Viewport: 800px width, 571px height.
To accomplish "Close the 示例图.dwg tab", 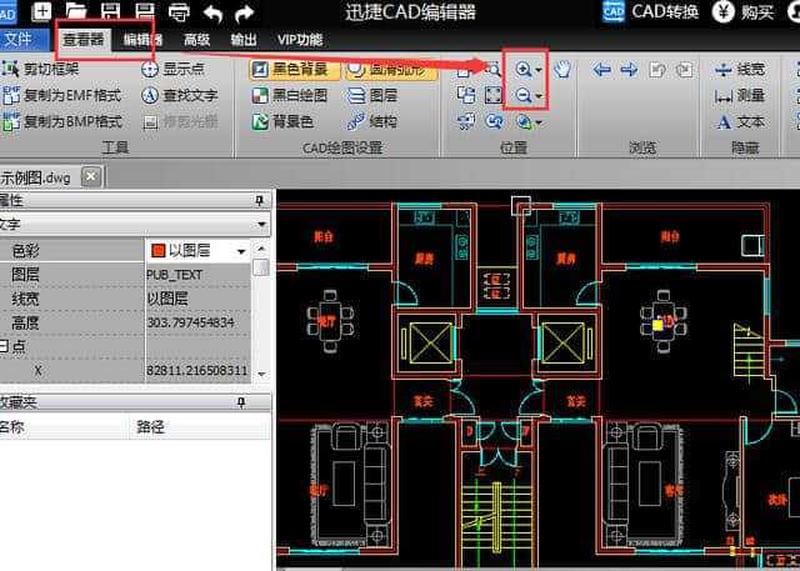I will tap(91, 177).
